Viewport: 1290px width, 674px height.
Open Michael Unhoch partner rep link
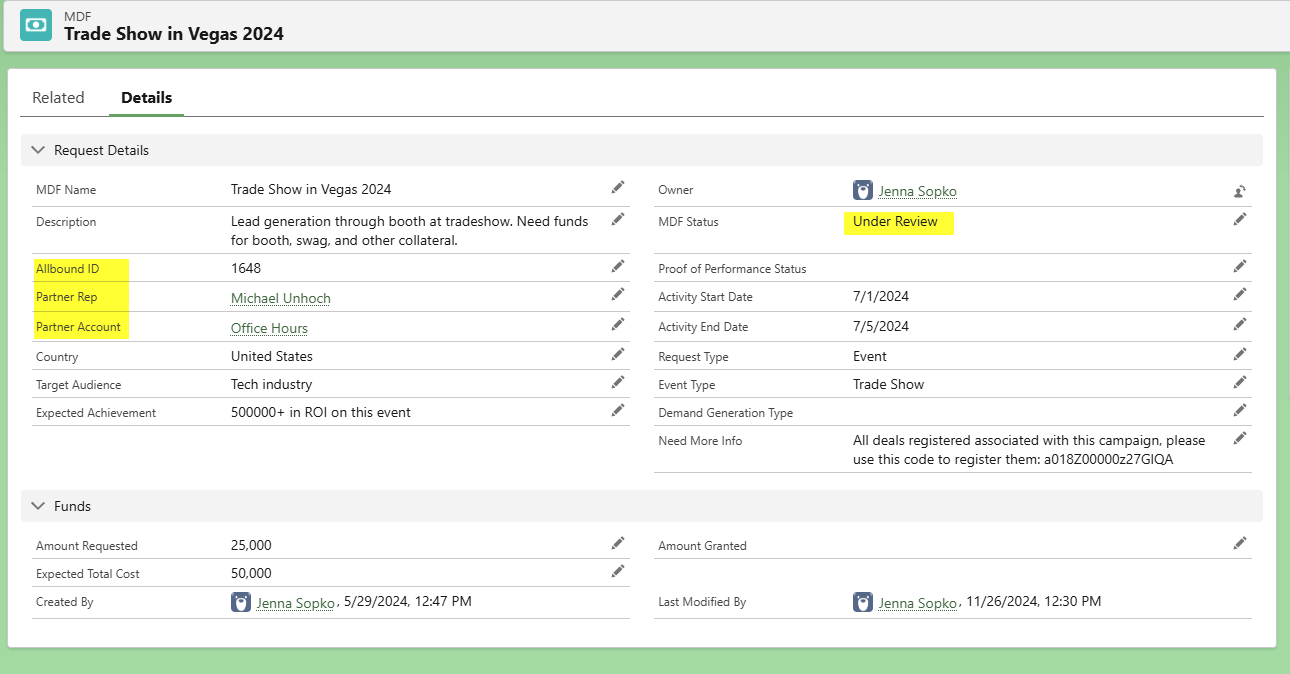[x=280, y=298]
